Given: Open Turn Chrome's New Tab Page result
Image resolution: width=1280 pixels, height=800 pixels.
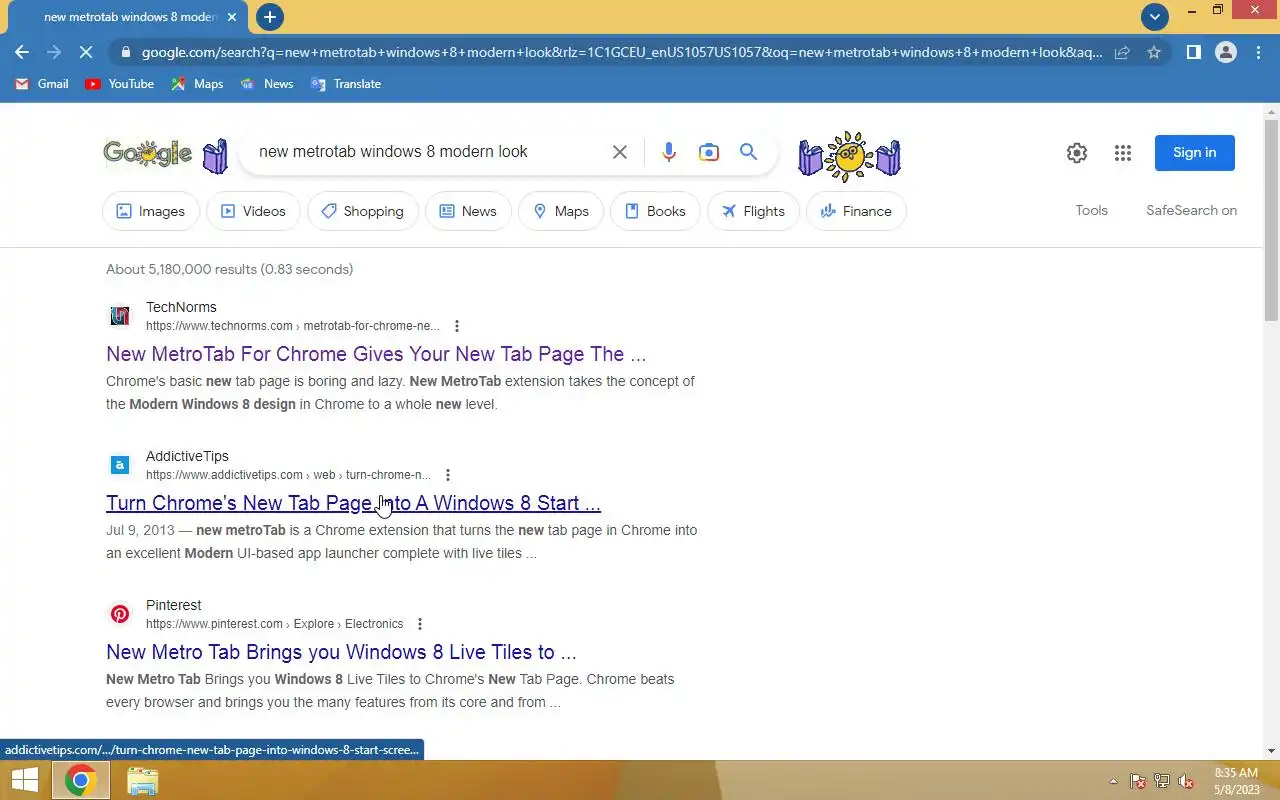Looking at the screenshot, I should pos(353,503).
